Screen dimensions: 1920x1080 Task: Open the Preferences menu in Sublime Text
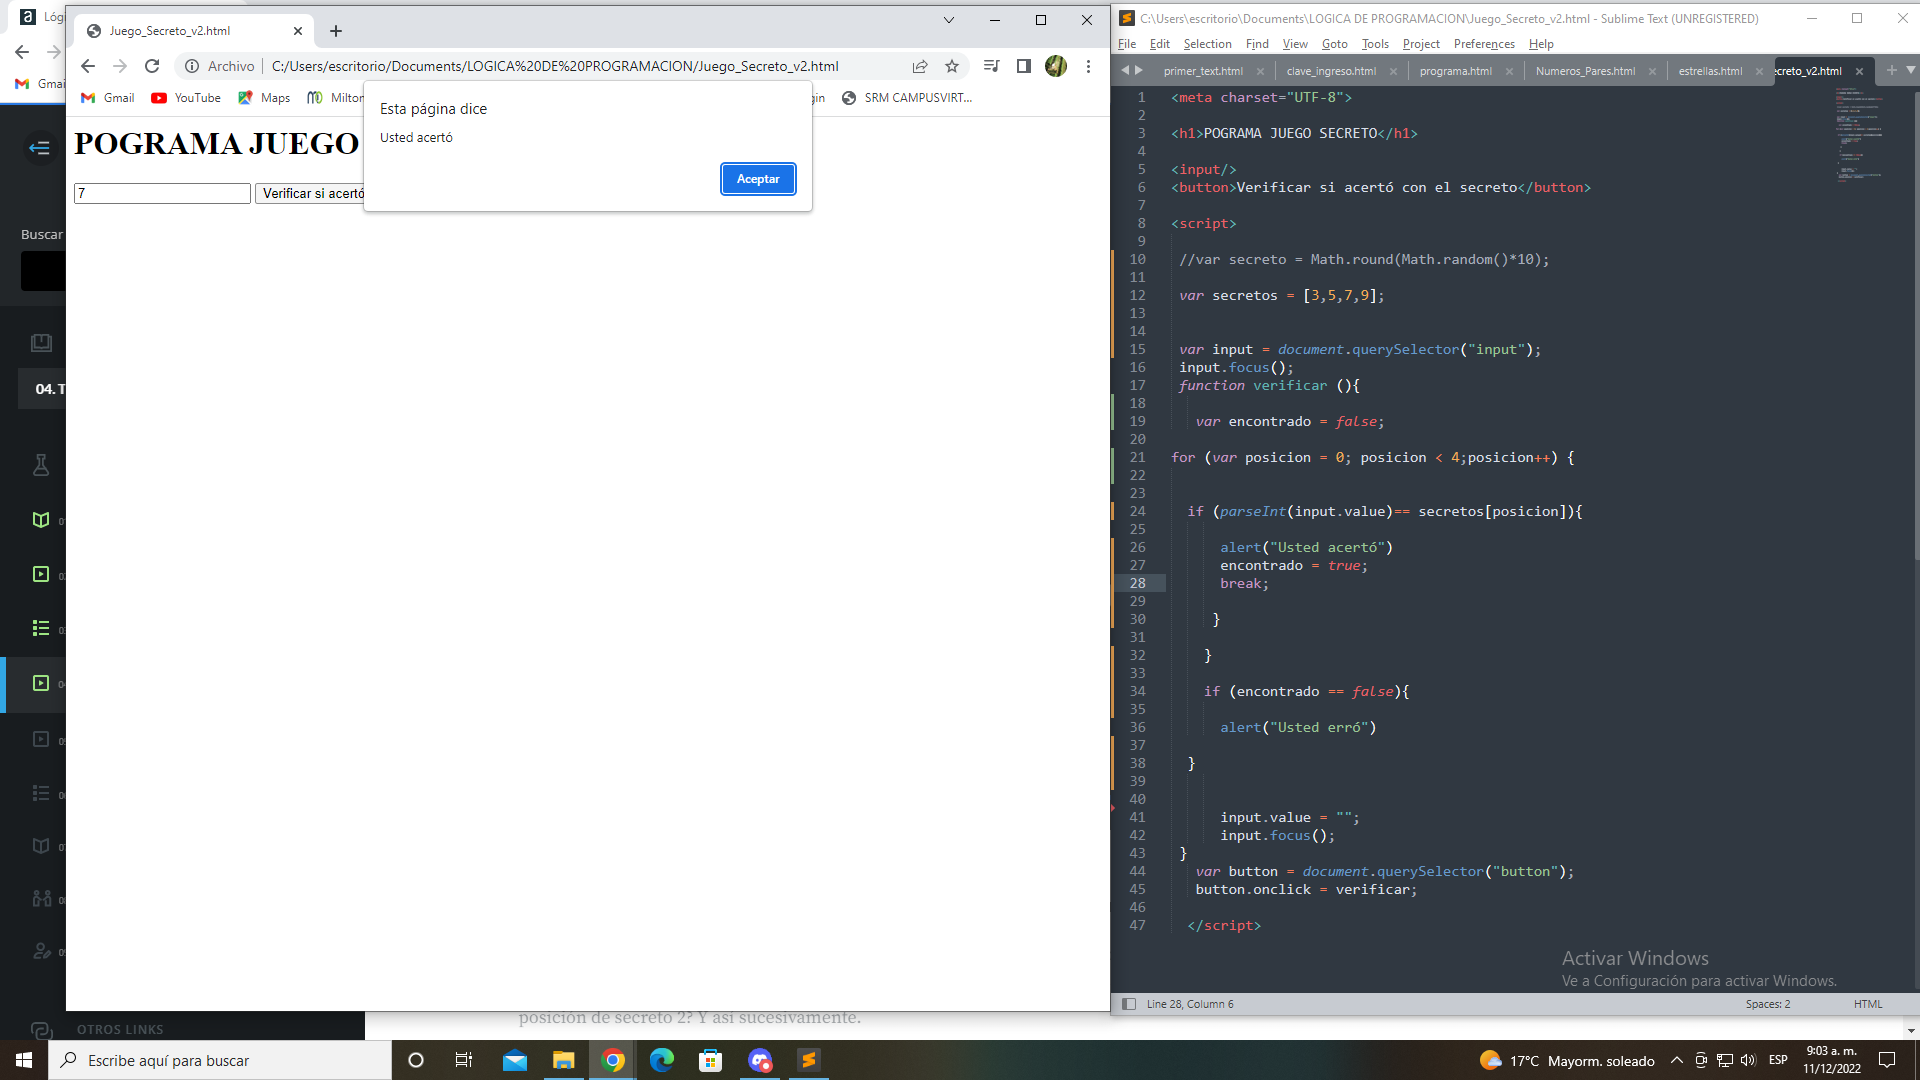point(1484,44)
